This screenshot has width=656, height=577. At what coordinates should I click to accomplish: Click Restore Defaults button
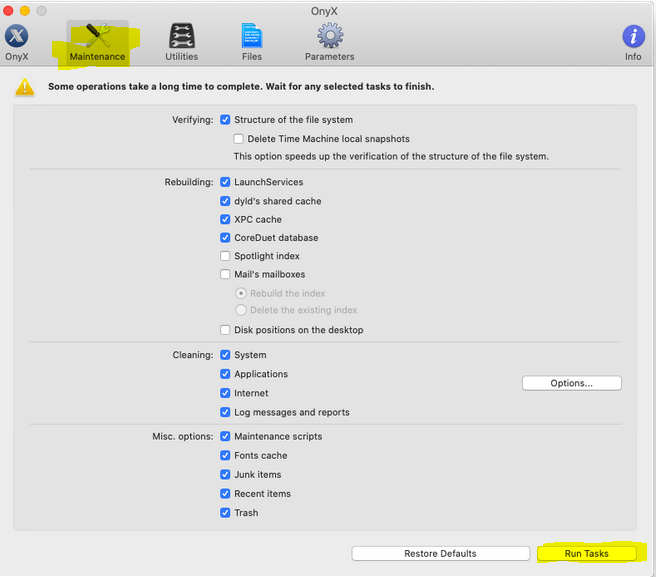coord(441,554)
